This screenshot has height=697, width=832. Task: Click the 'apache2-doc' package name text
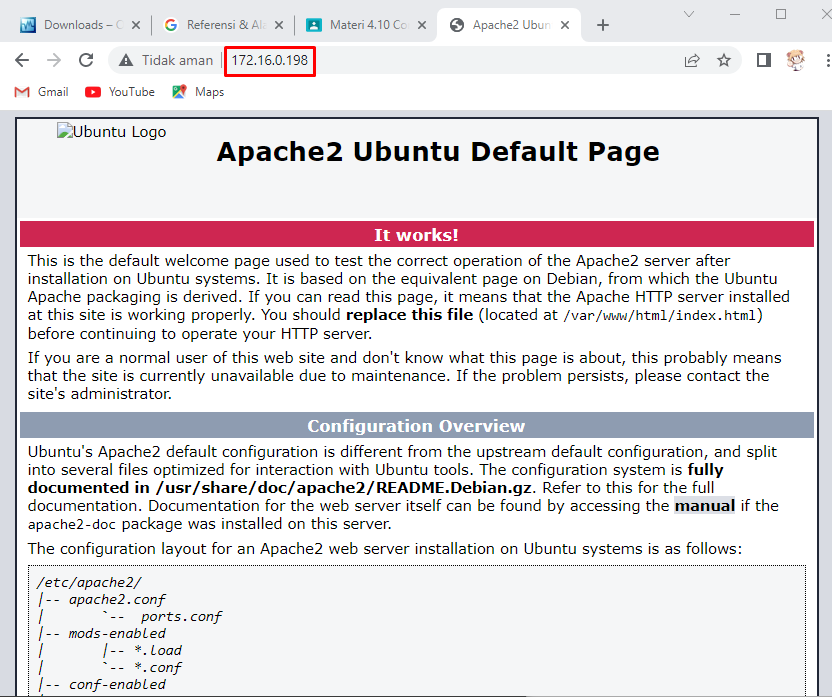(72, 525)
